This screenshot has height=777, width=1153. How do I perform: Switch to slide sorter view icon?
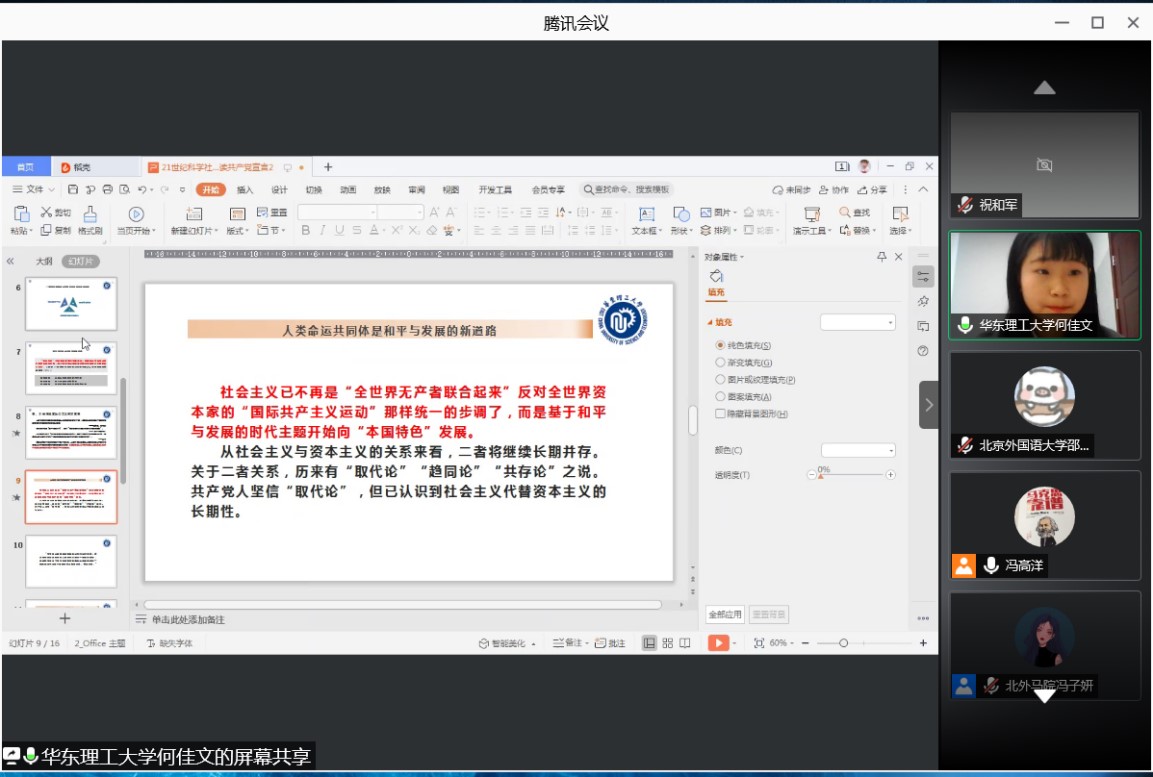pos(667,643)
